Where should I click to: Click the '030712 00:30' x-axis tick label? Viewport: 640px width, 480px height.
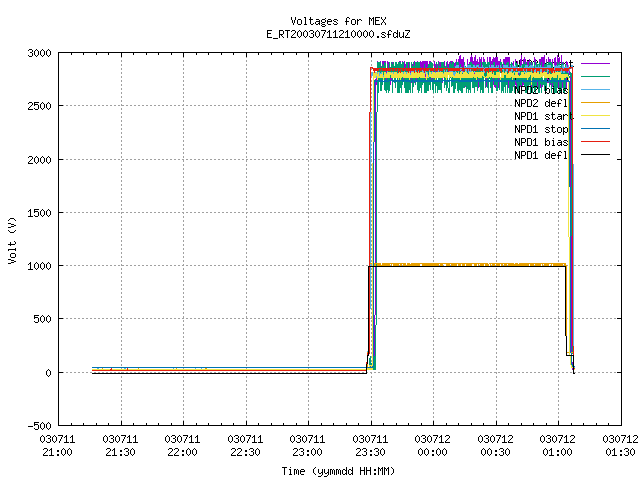point(495,446)
